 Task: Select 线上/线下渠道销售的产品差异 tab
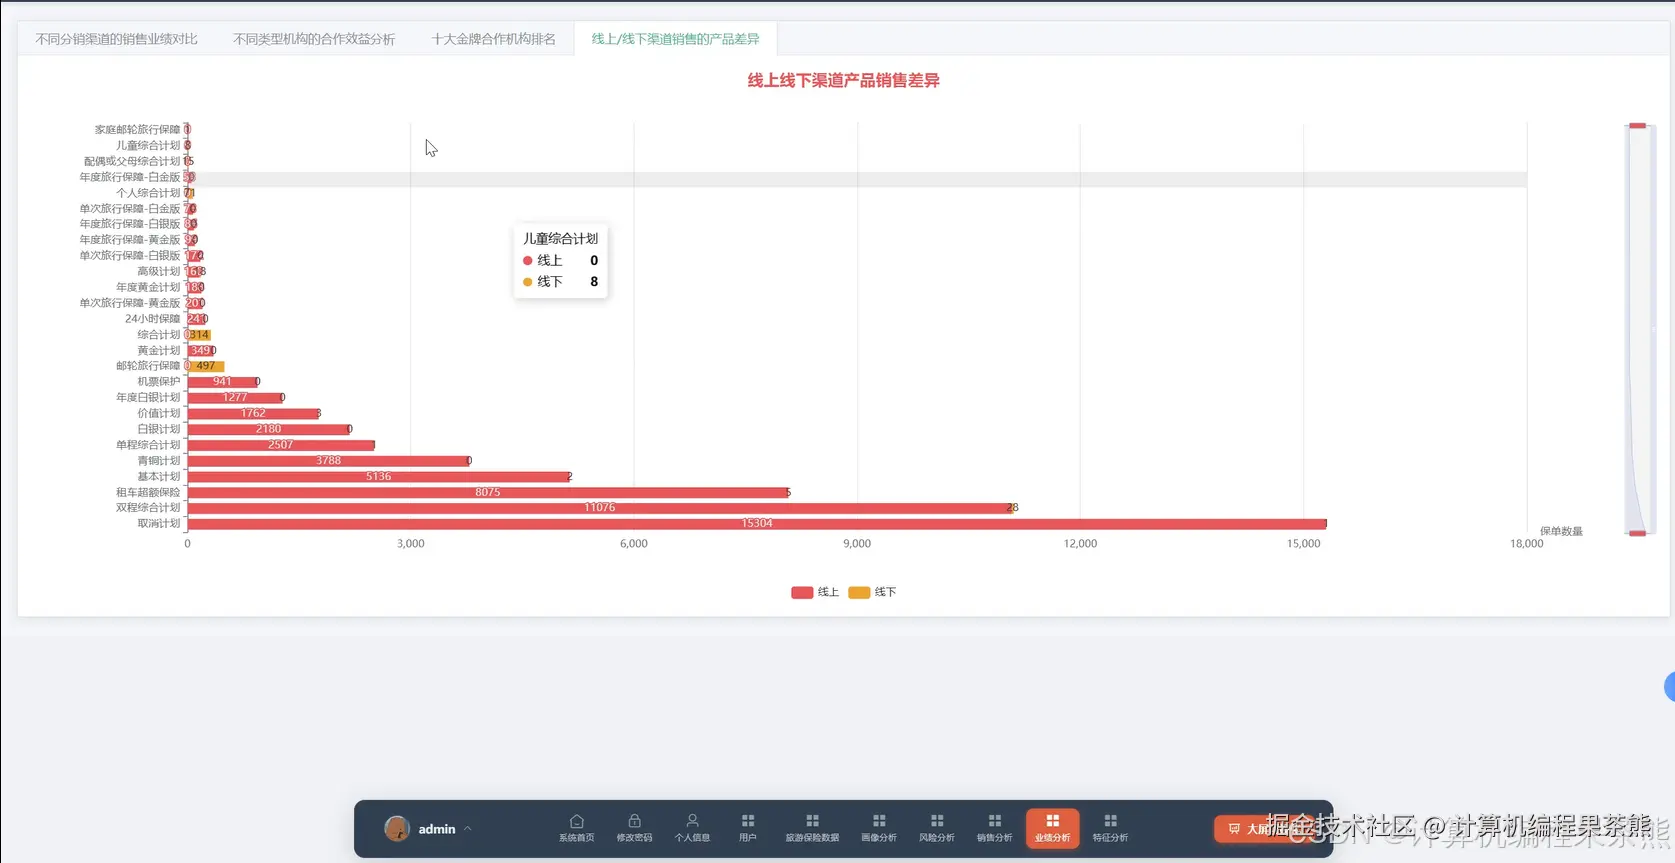[676, 39]
